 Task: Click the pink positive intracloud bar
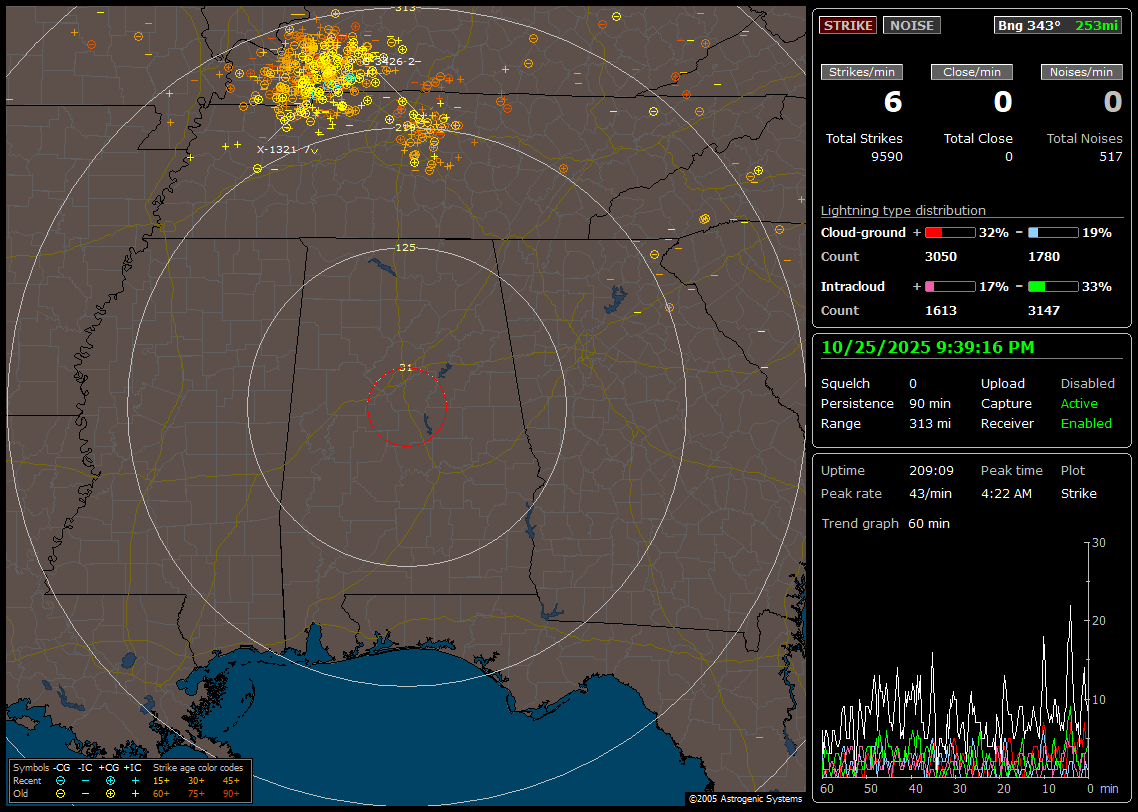949,286
